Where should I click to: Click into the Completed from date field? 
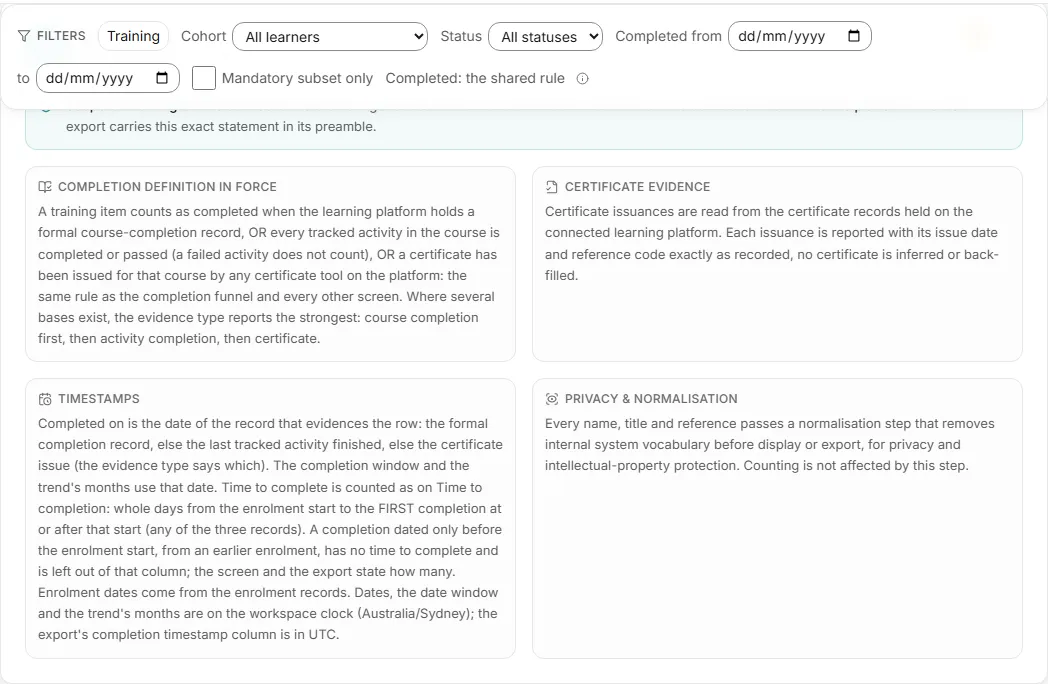(799, 36)
